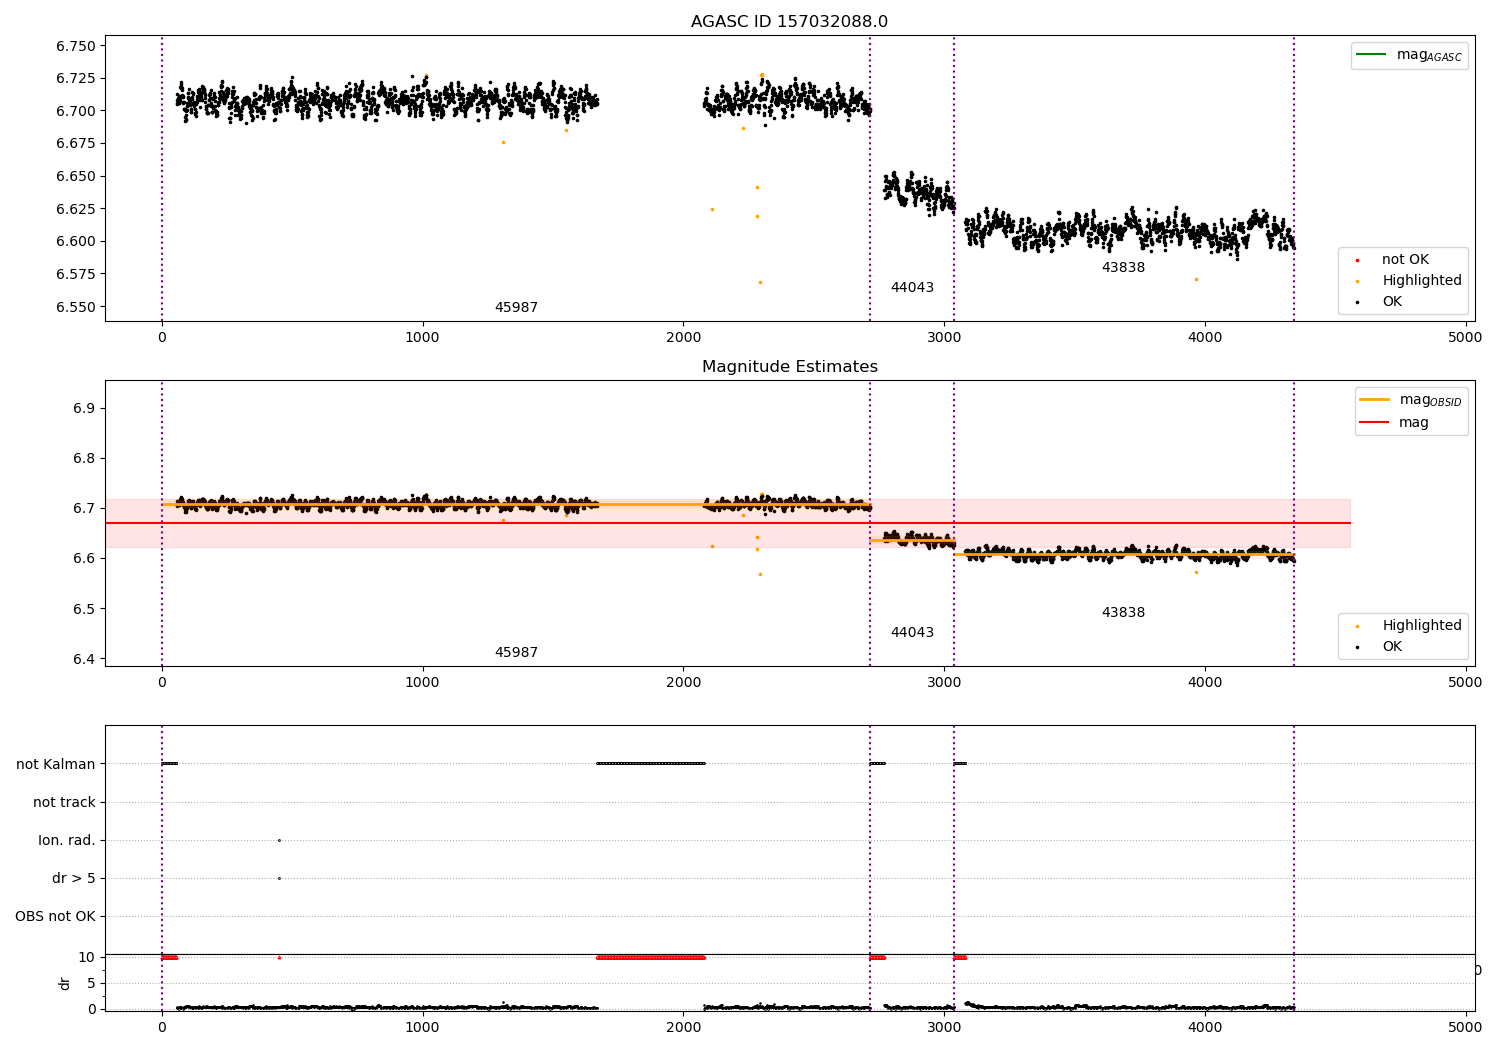
Task: Click the 6.4 y-axis tick label
Action: click(x=84, y=659)
